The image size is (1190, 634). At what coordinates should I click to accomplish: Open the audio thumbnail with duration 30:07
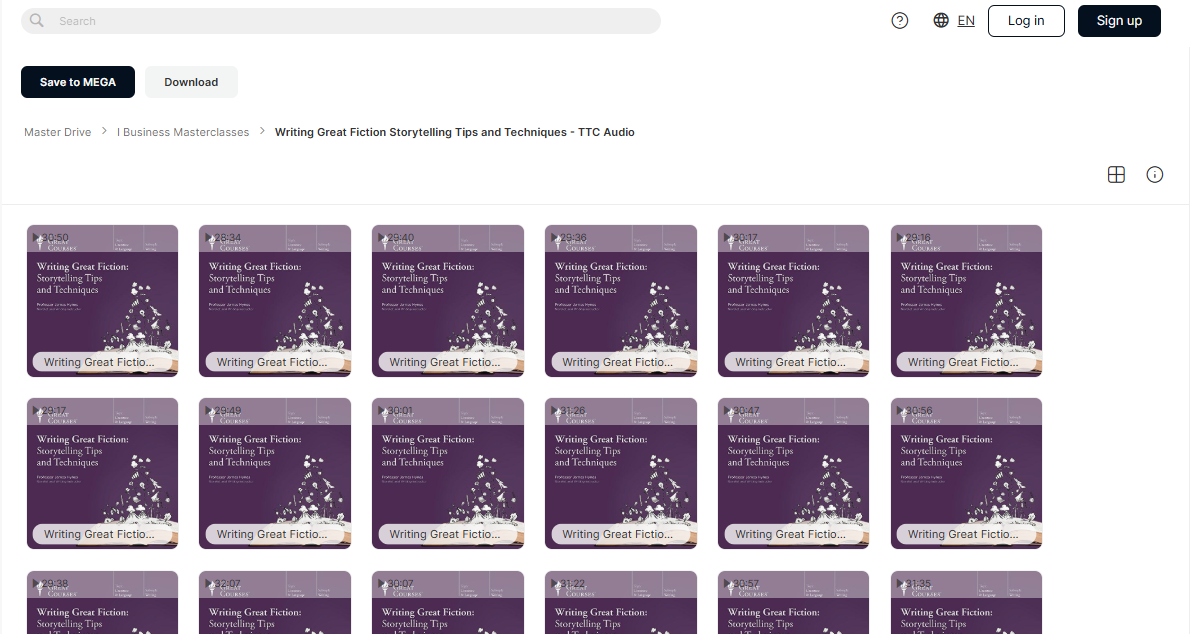coord(448,603)
